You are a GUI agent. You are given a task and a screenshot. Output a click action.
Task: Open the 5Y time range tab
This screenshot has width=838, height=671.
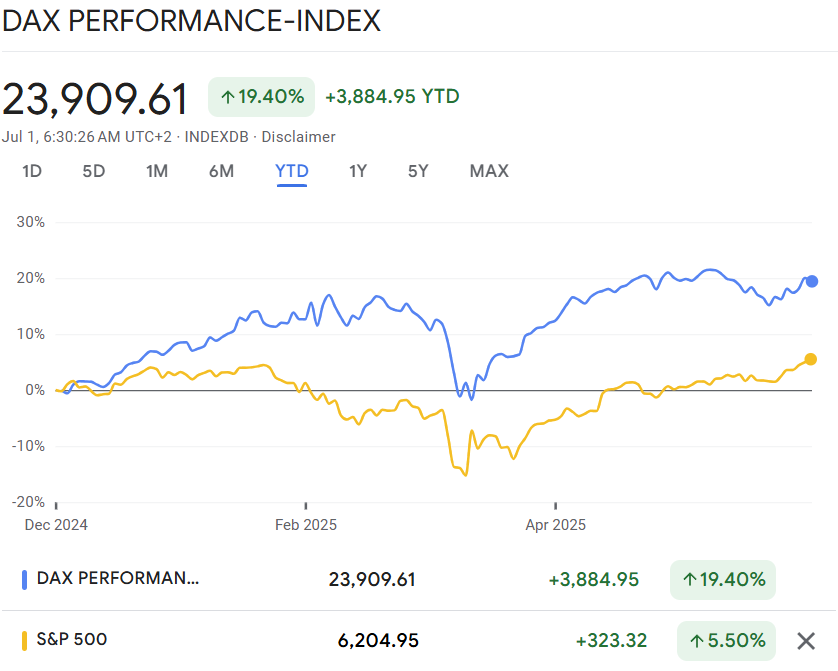point(418,171)
